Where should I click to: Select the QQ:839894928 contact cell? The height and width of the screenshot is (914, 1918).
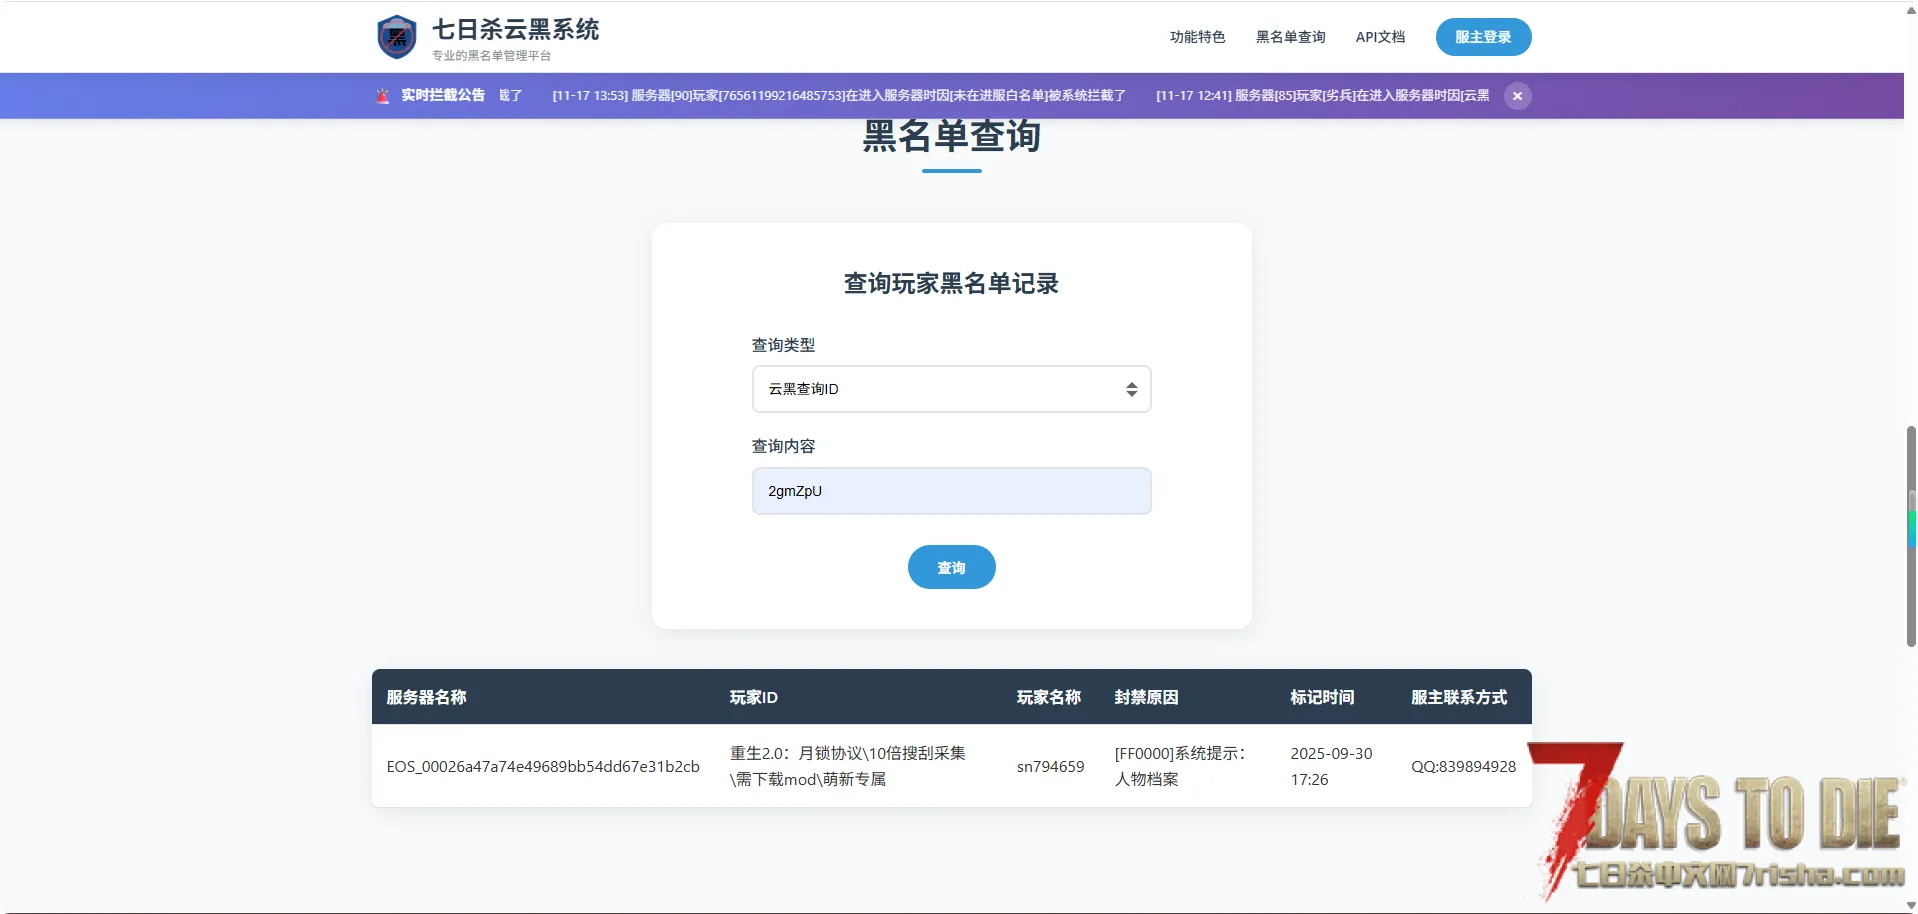[1463, 766]
